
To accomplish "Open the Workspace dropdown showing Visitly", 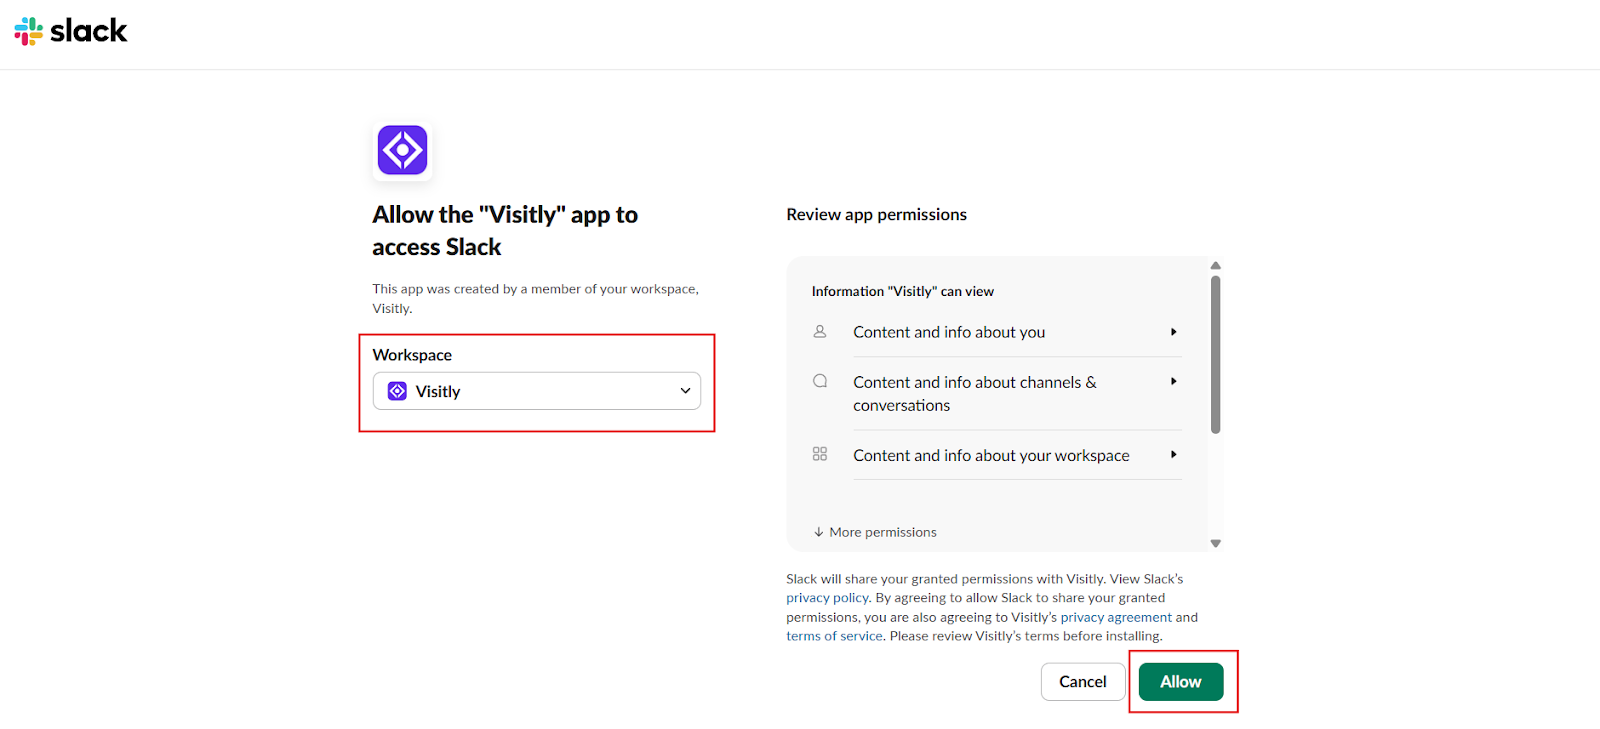I will [537, 391].
